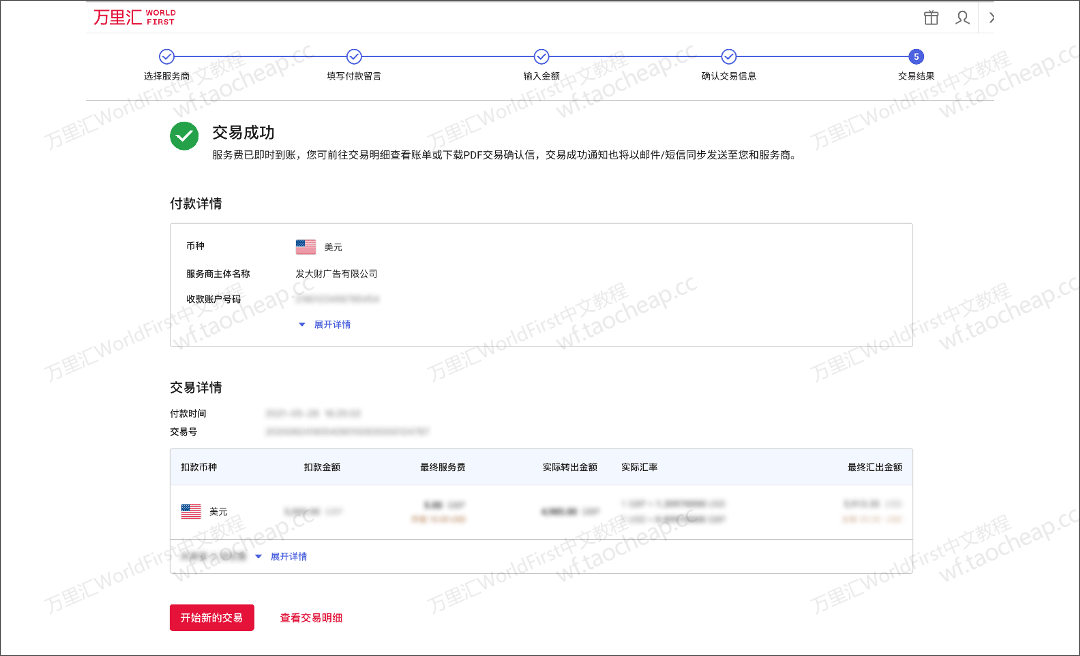1080x656 pixels.
Task: Click the 最终汇出金额 column header
Action: tap(874, 467)
